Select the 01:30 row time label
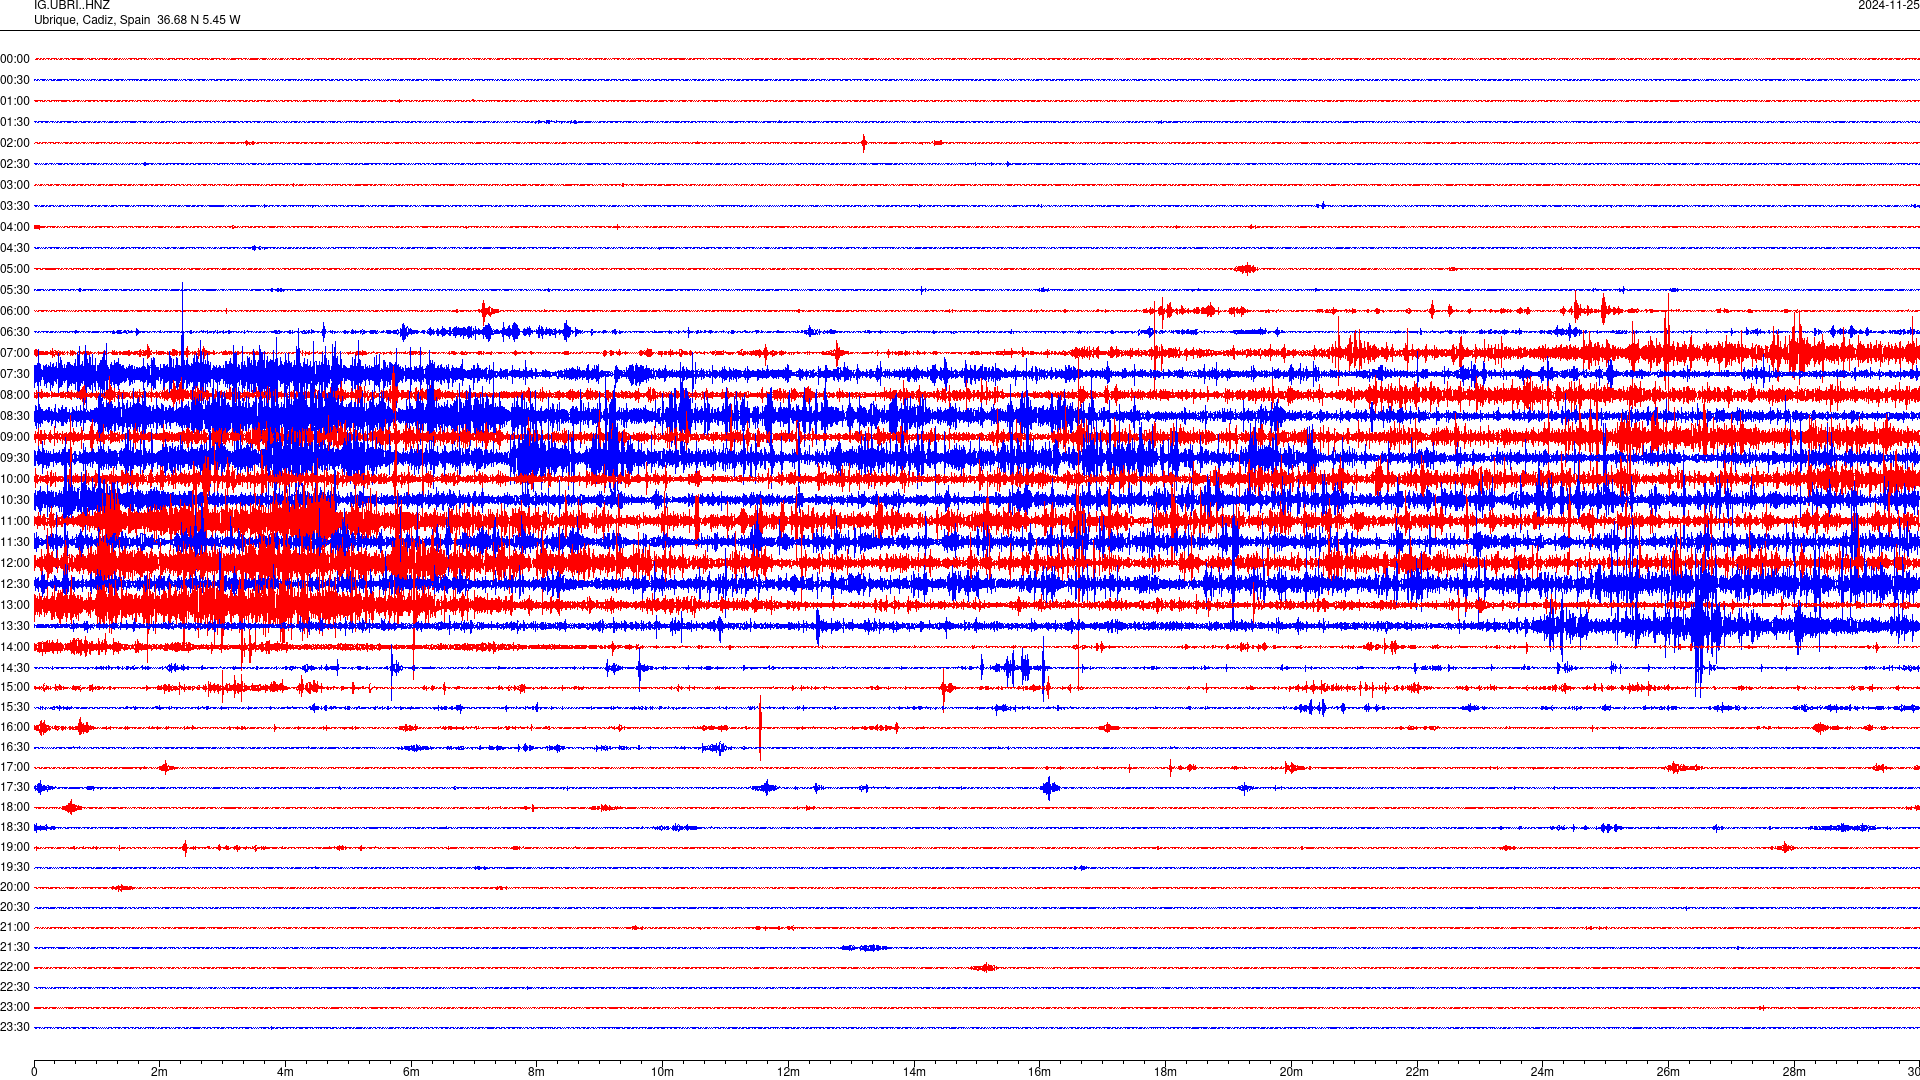Screen dimensions: 1920x1080 [x=15, y=122]
